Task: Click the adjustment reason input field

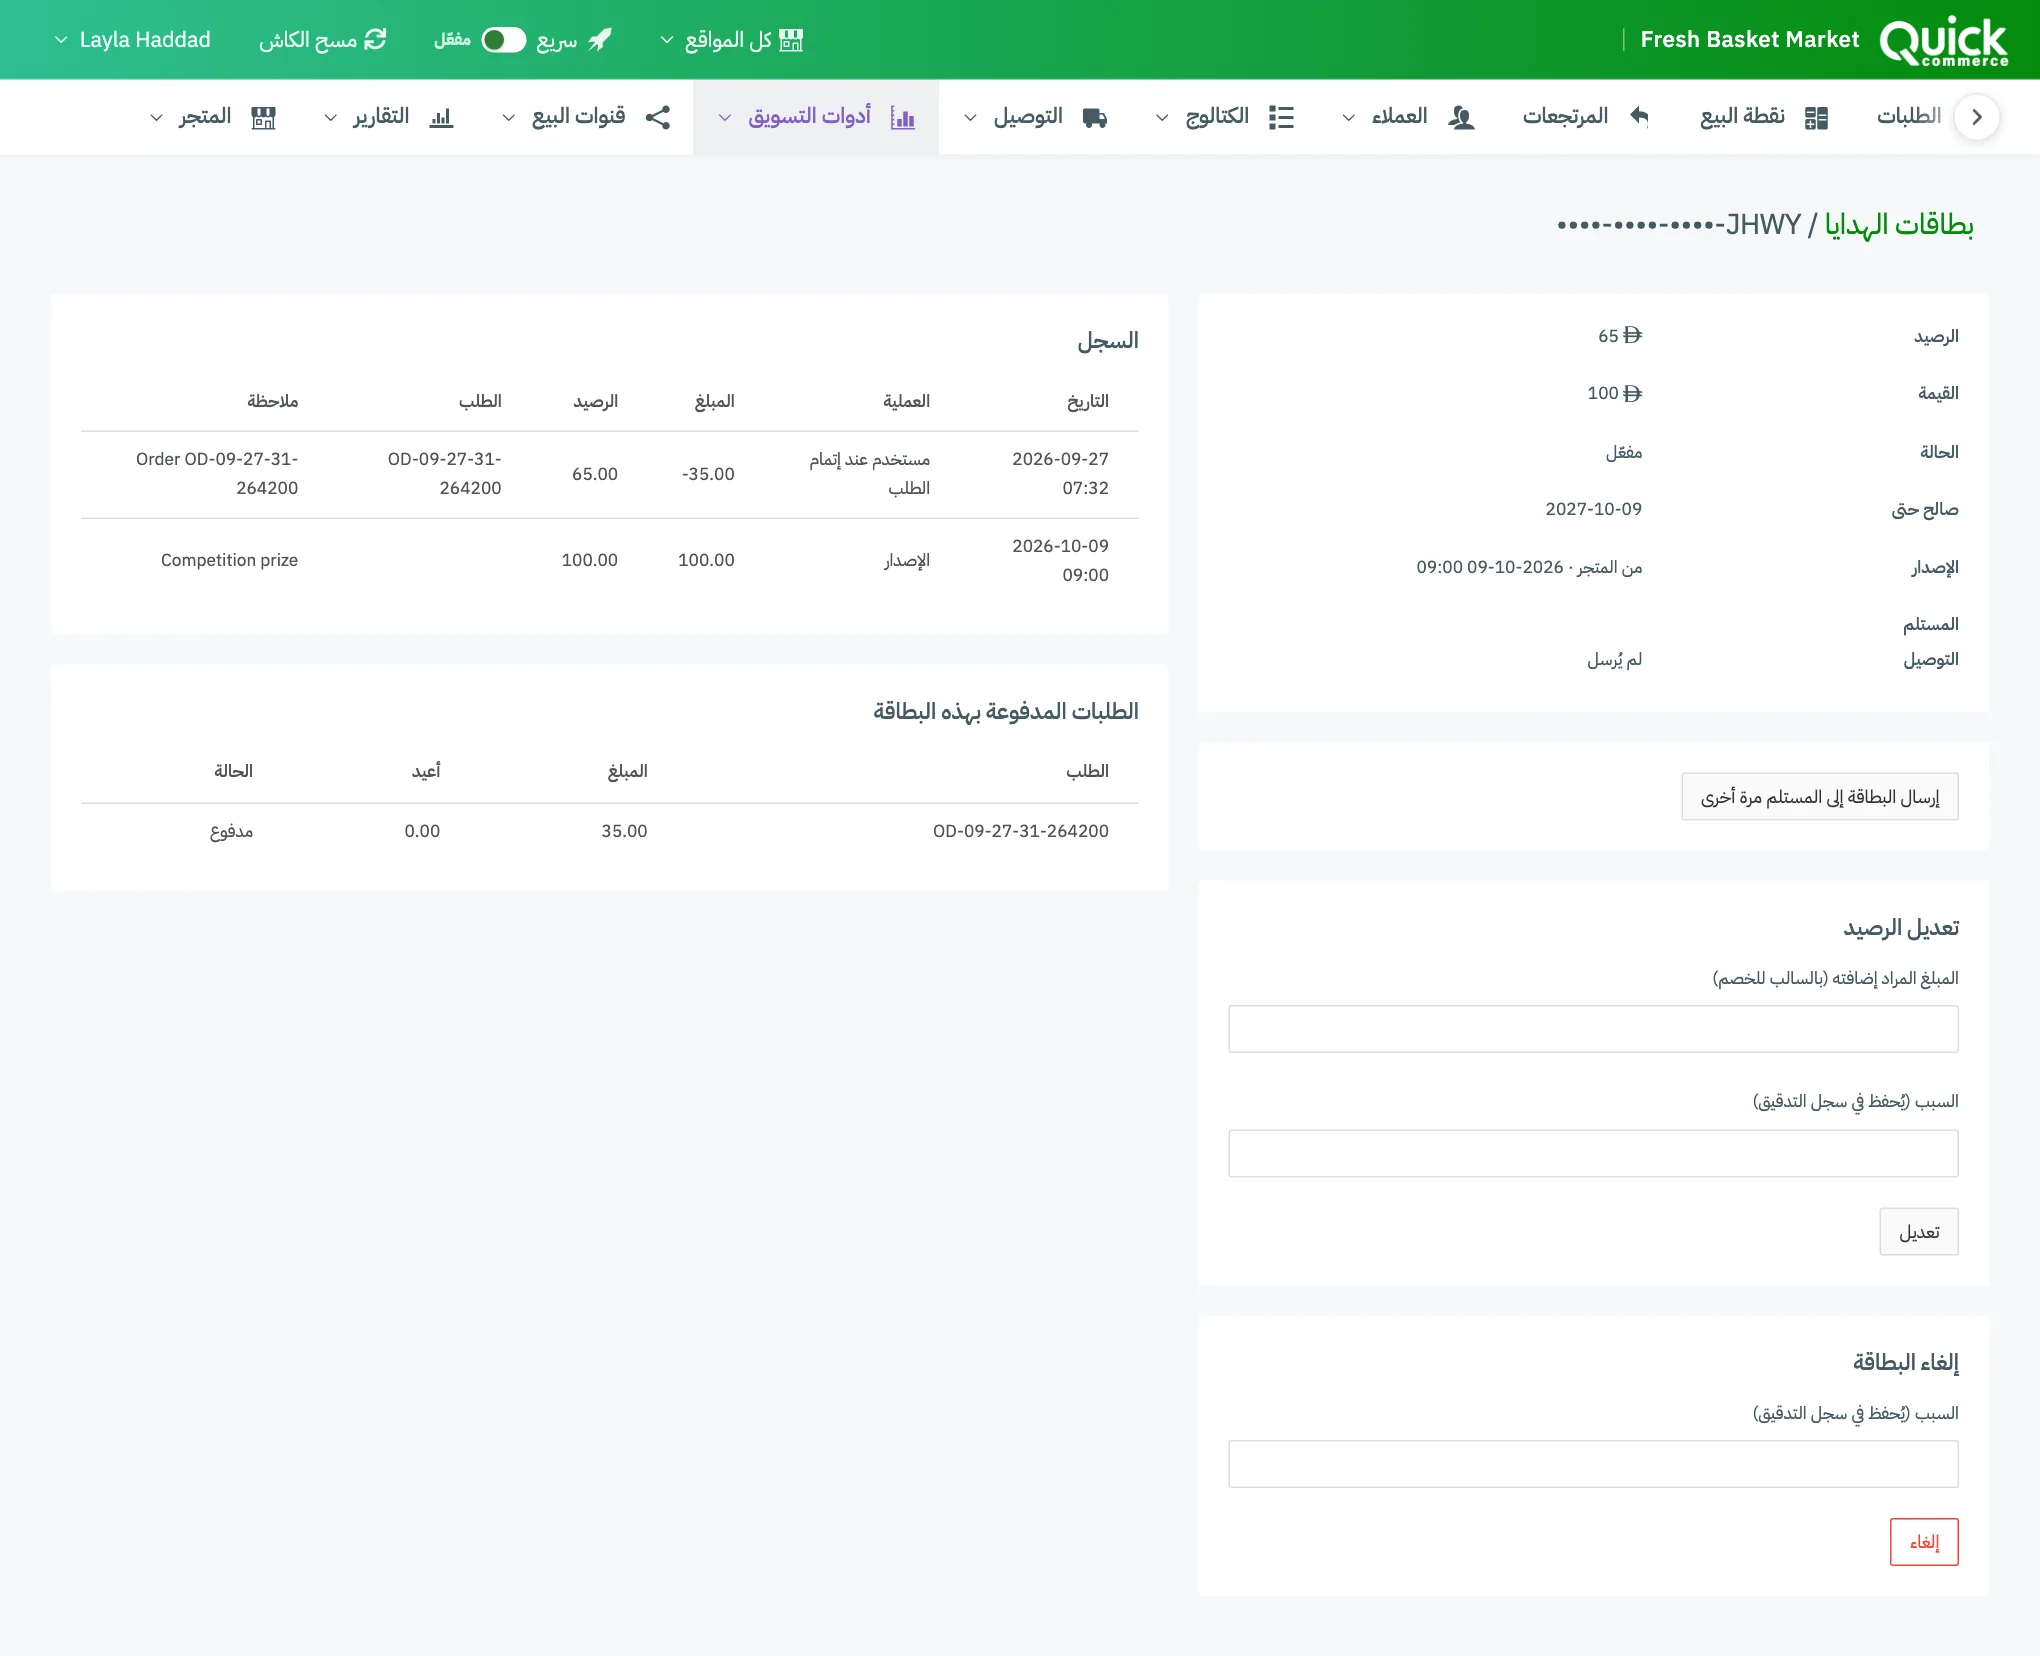Action: coord(1593,1154)
